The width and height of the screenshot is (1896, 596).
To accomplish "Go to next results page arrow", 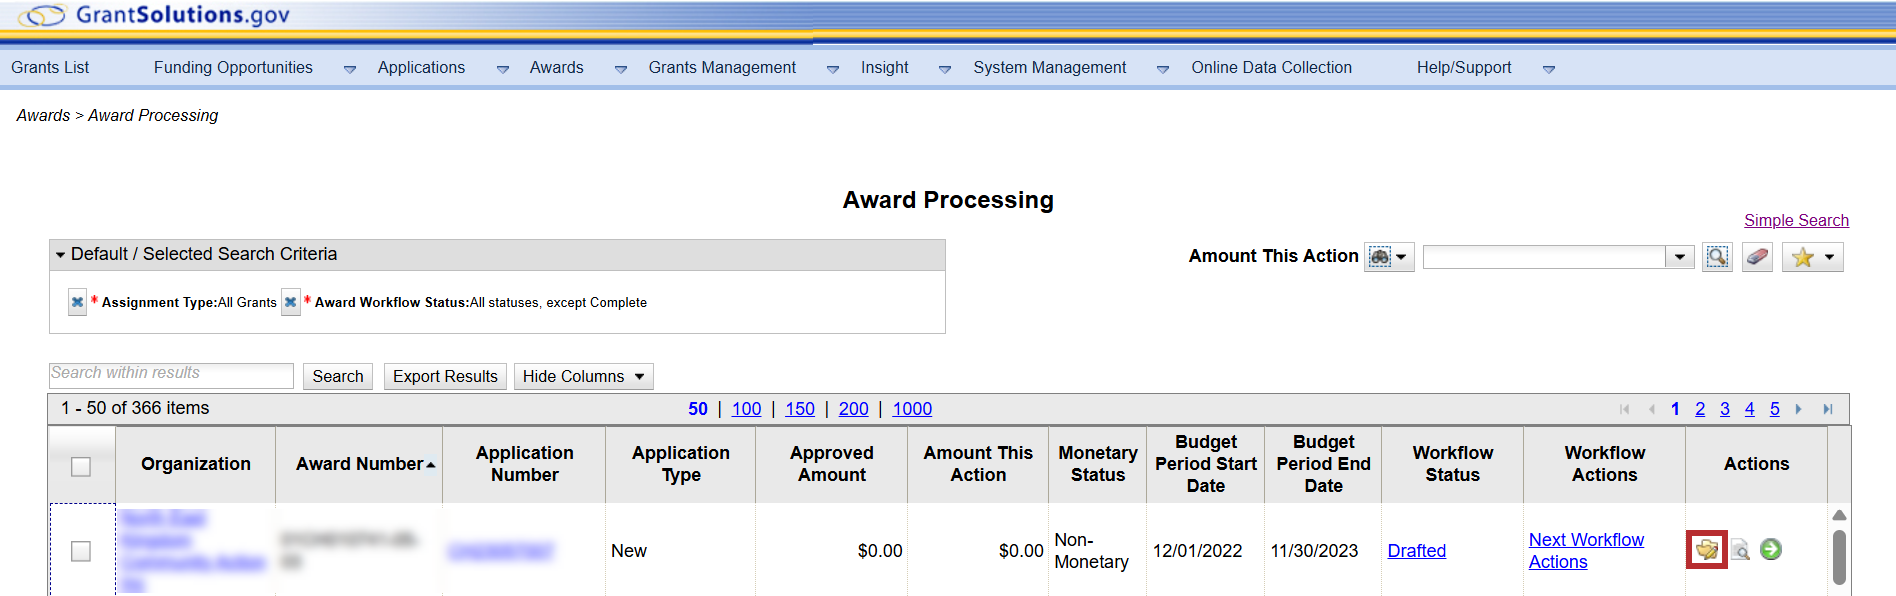I will pos(1799,409).
